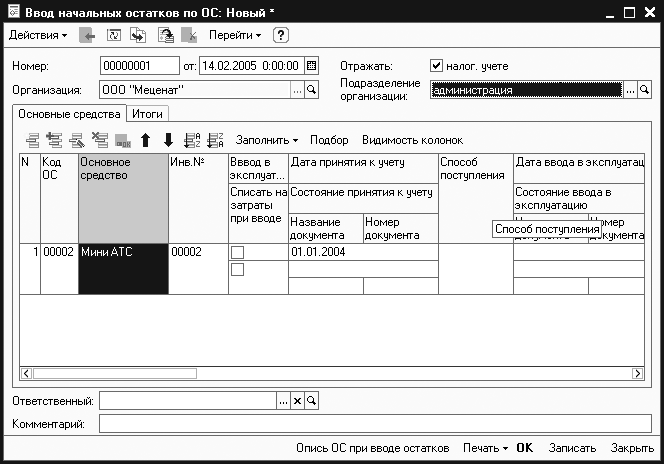Viewport: 664px width, 464px height.
Task: Toggle the Вввод в эксплуатацию row checkbox
Action: pyautogui.click(x=238, y=252)
